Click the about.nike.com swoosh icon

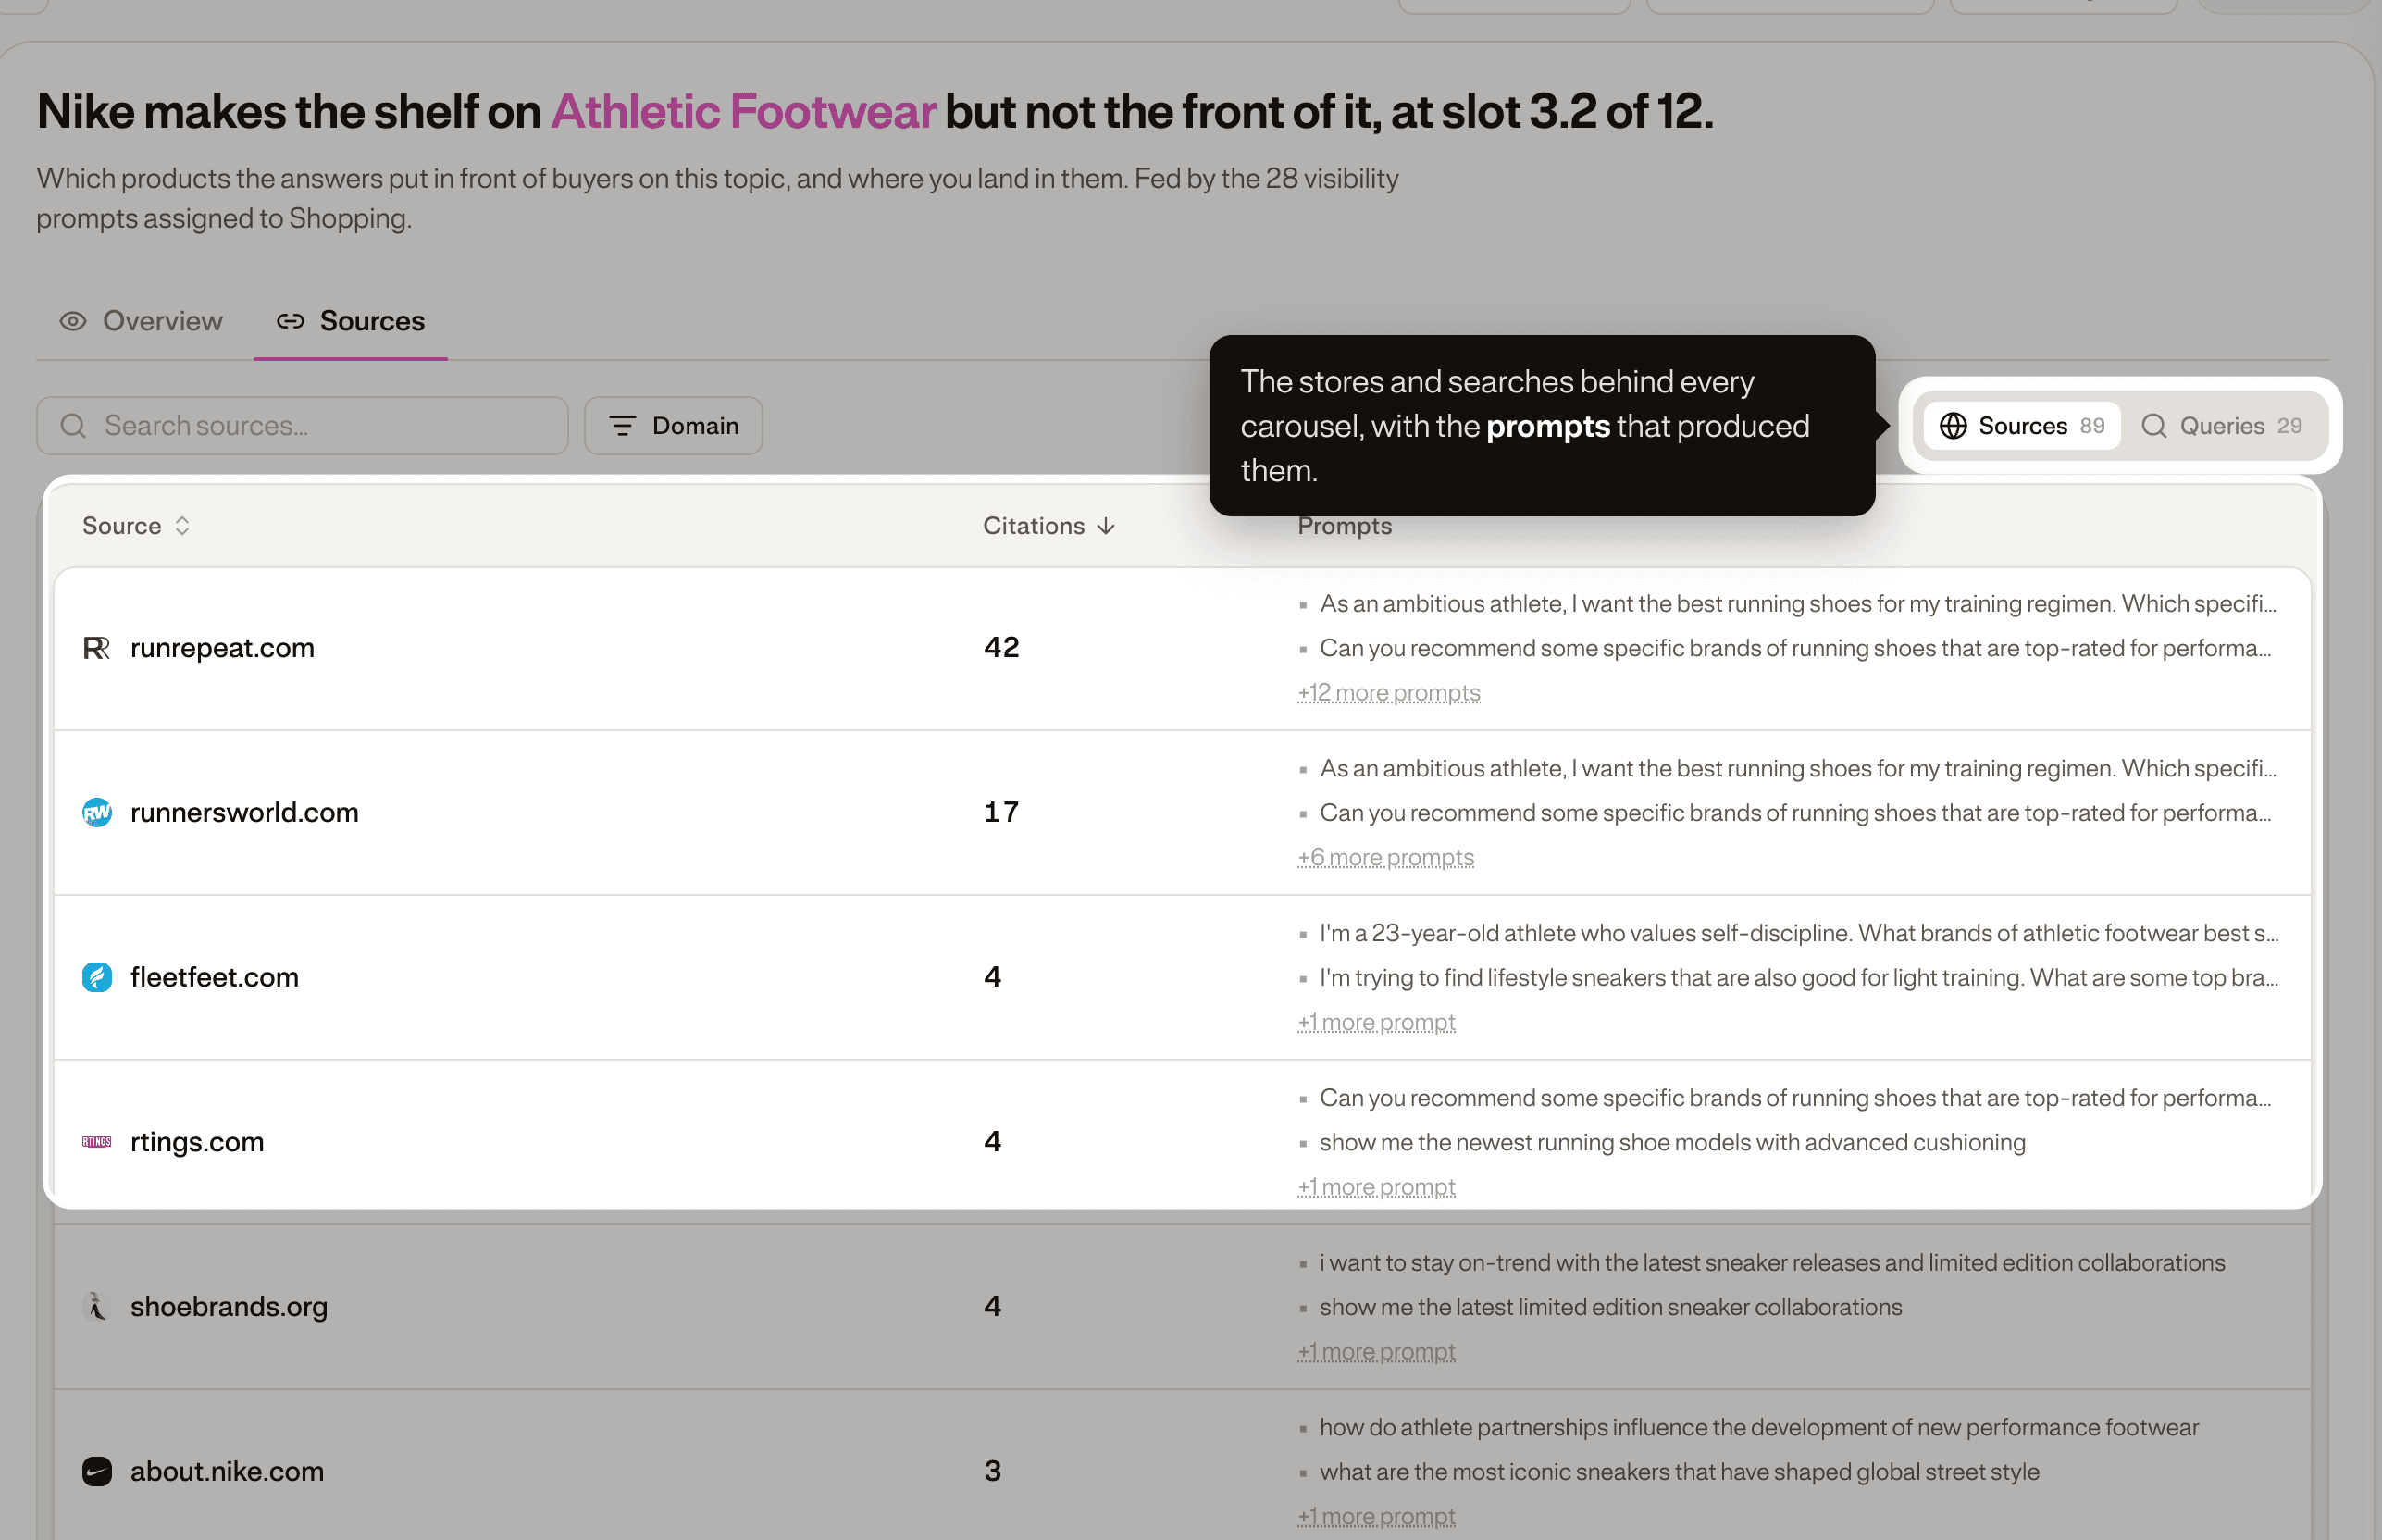(x=96, y=1472)
